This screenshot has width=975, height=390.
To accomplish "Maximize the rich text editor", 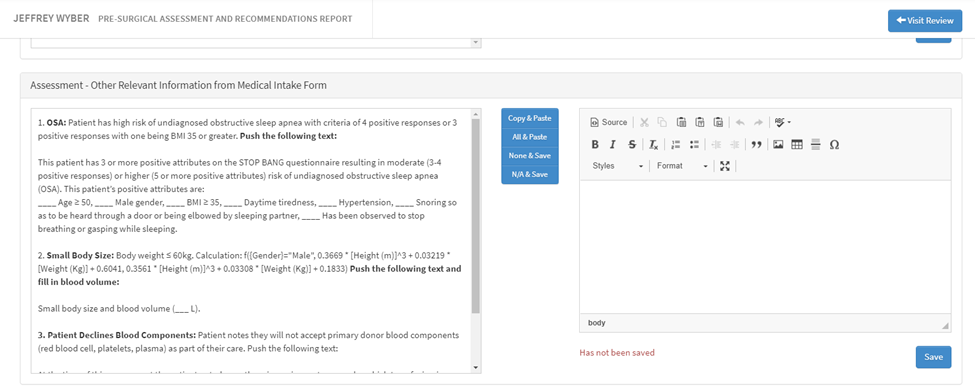I will (724, 166).
